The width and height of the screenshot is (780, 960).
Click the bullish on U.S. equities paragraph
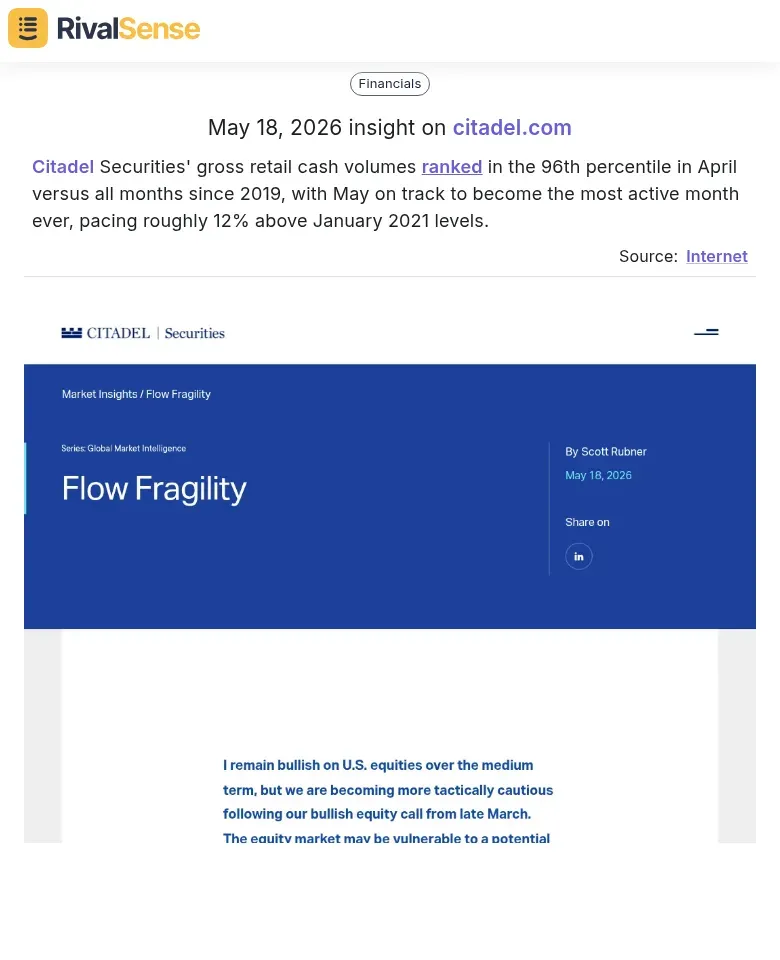388,801
